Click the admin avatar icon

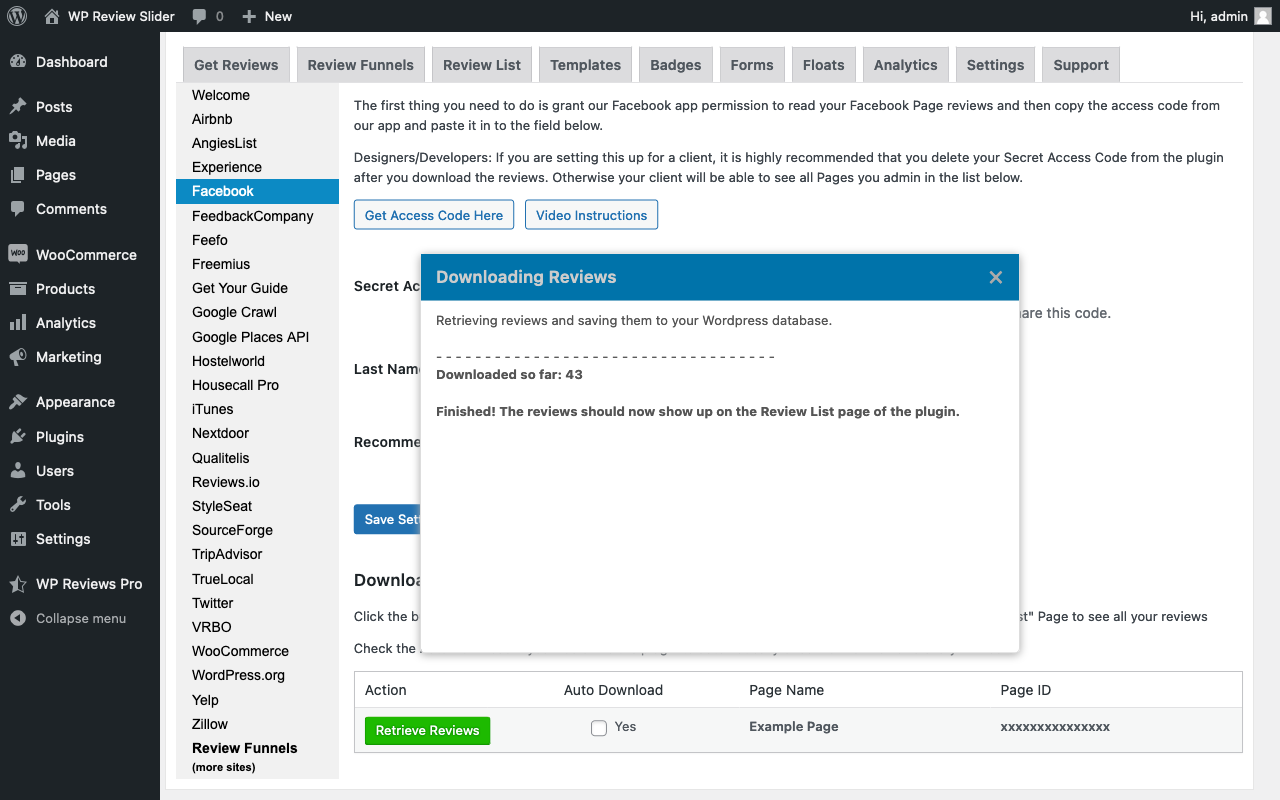[x=1263, y=16]
